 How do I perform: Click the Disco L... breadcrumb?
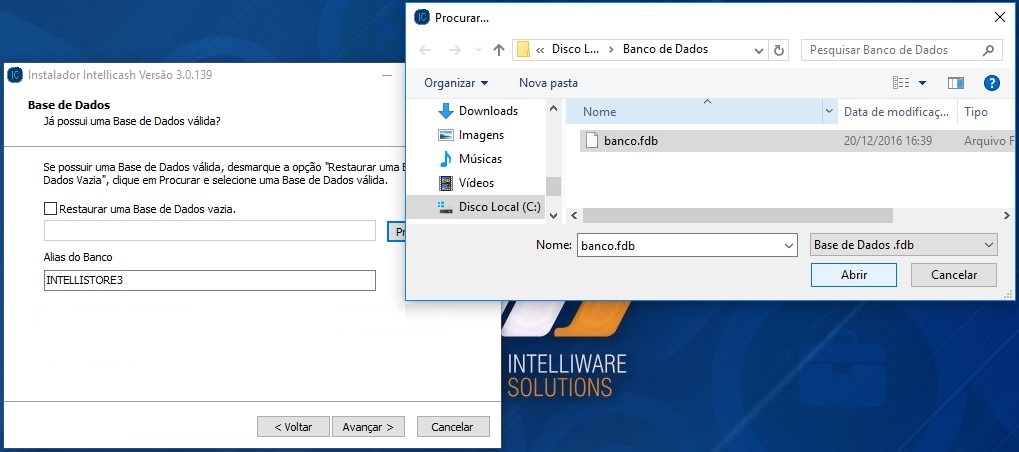click(575, 49)
